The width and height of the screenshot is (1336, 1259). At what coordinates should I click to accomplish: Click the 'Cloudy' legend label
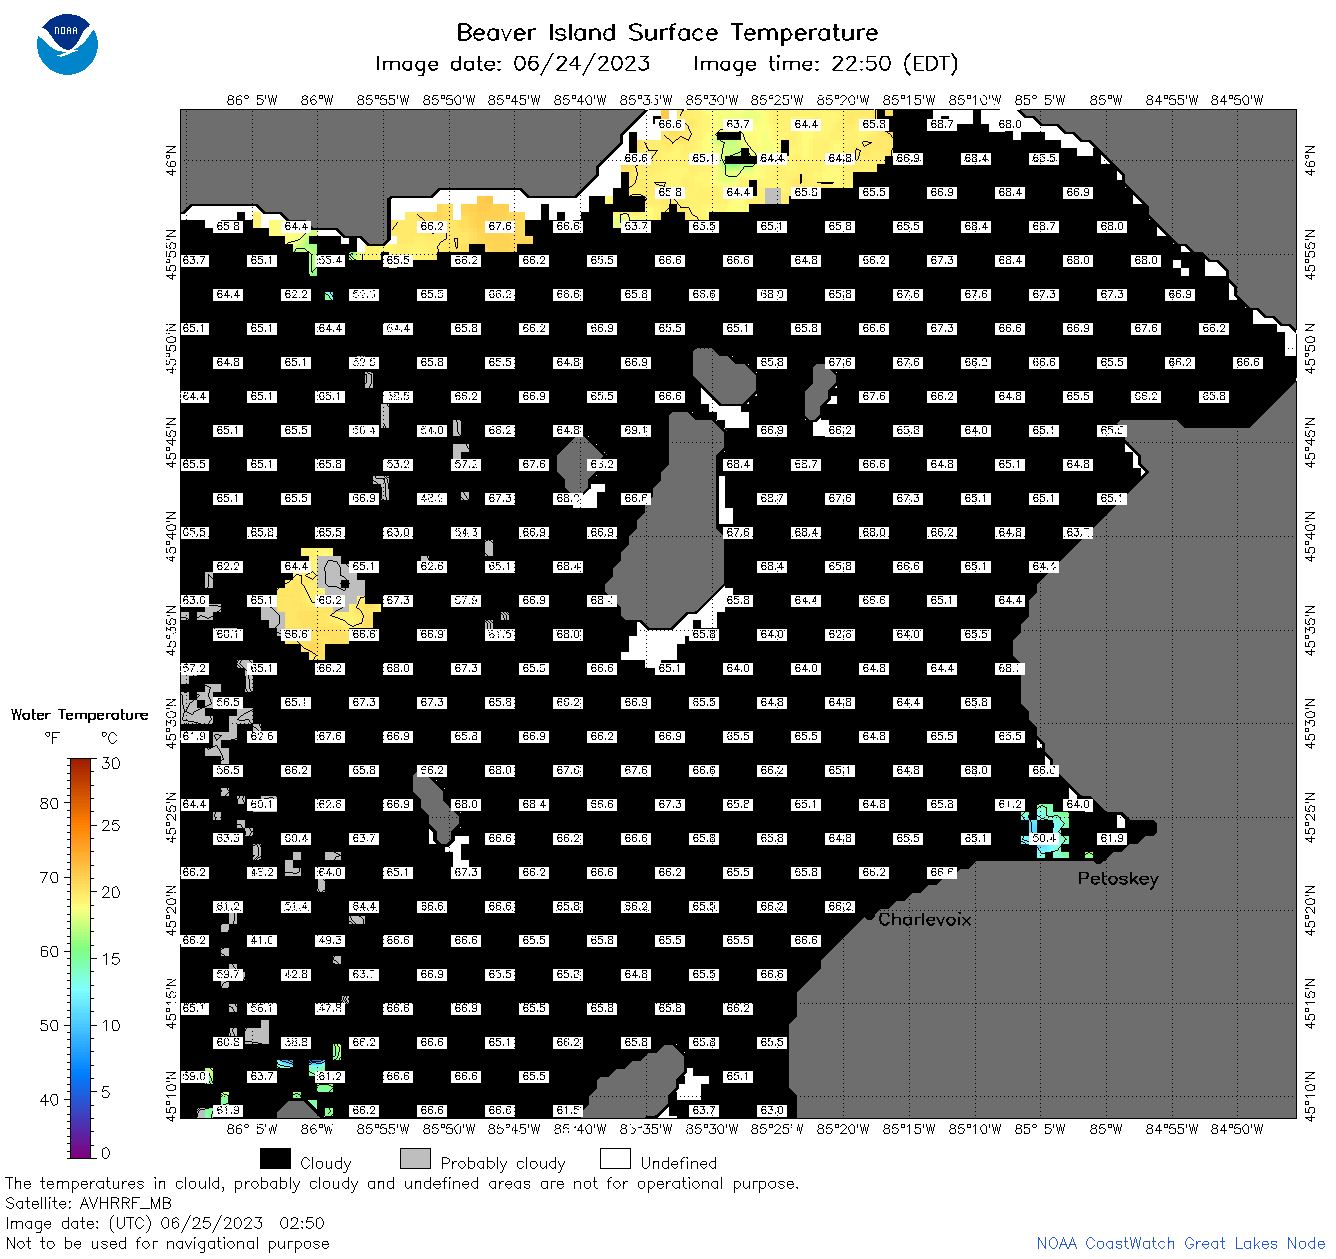pyautogui.click(x=326, y=1163)
